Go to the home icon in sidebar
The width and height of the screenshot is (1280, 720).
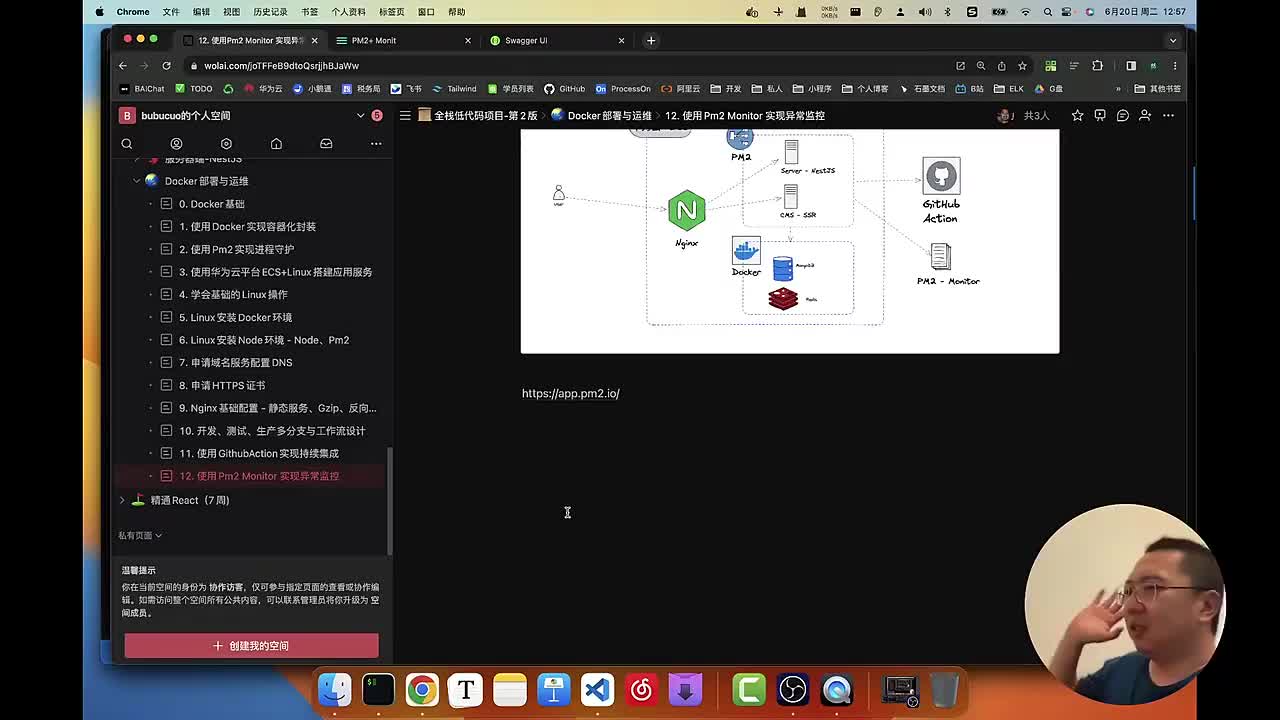tap(276, 144)
